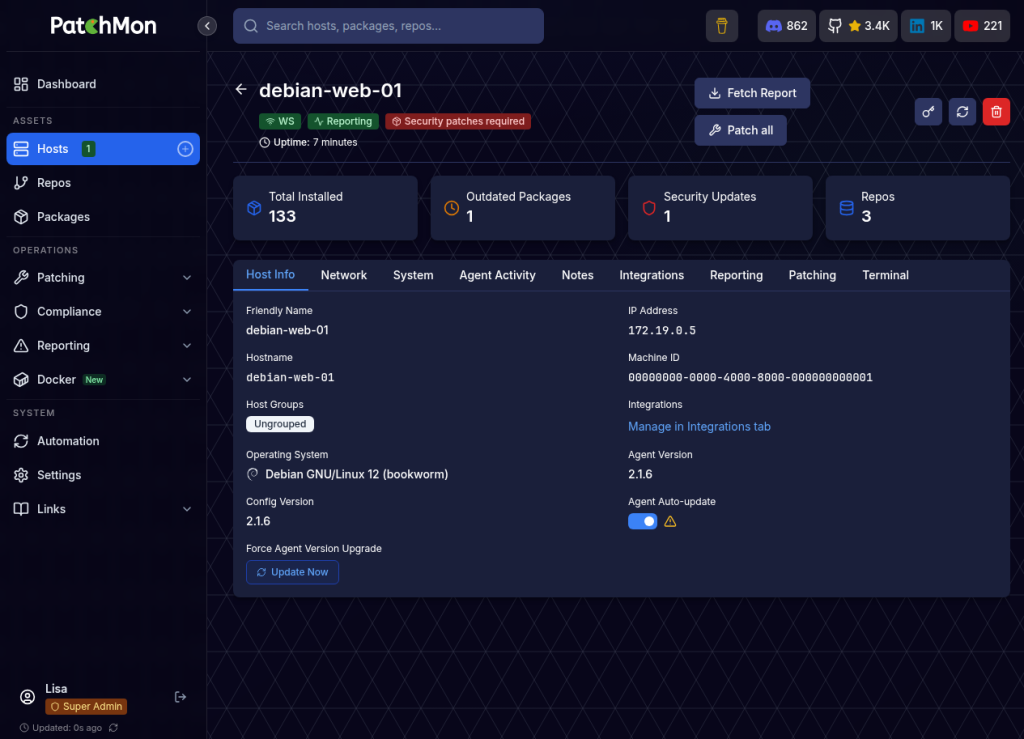Viewport: 1024px width, 739px height.
Task: Open the Security Updates card
Action: click(720, 208)
